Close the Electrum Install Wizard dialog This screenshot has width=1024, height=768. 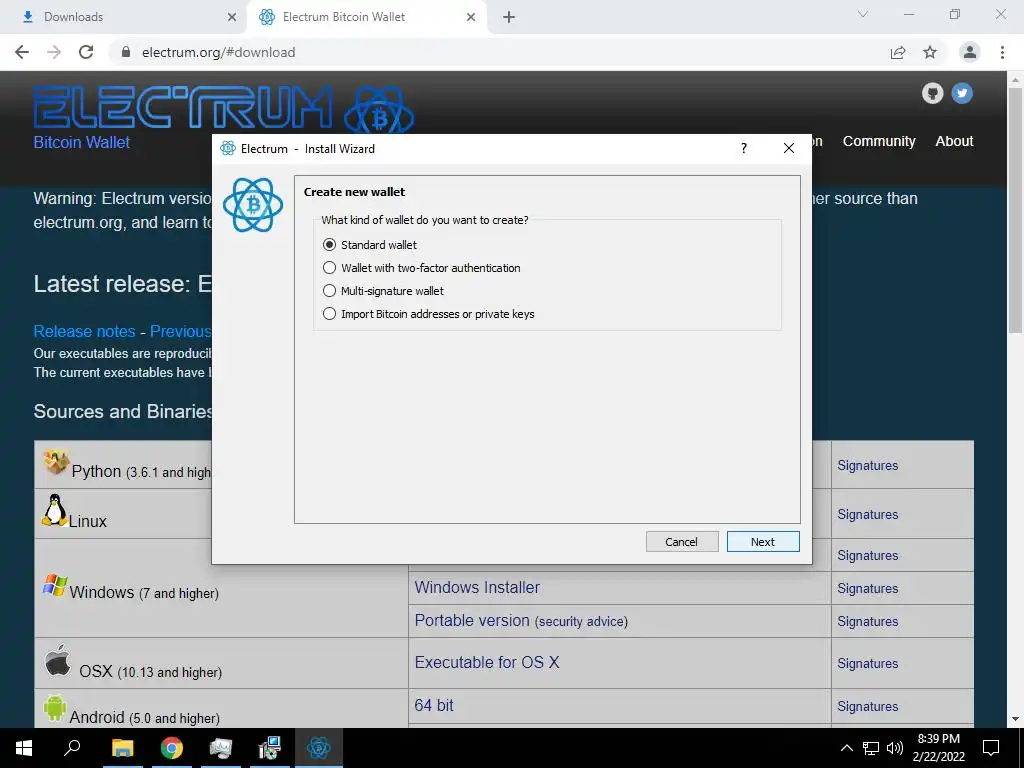click(789, 148)
